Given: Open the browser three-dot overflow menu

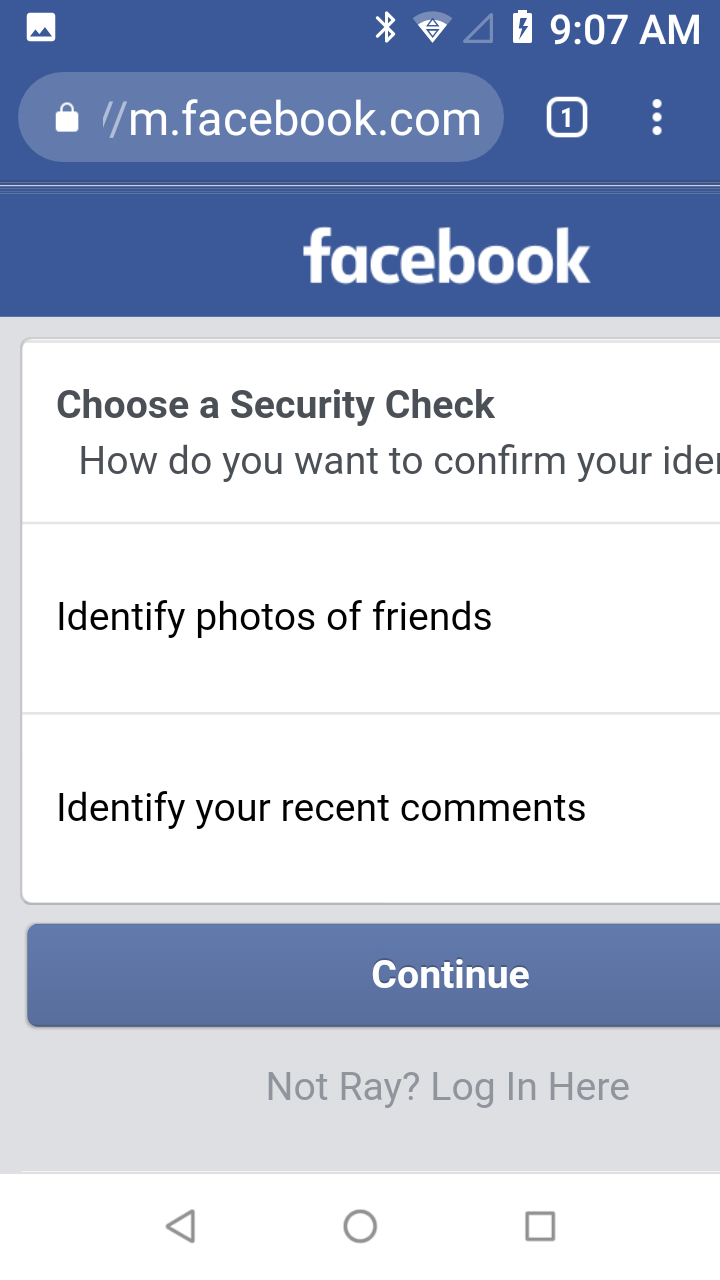Looking at the screenshot, I should 656,118.
